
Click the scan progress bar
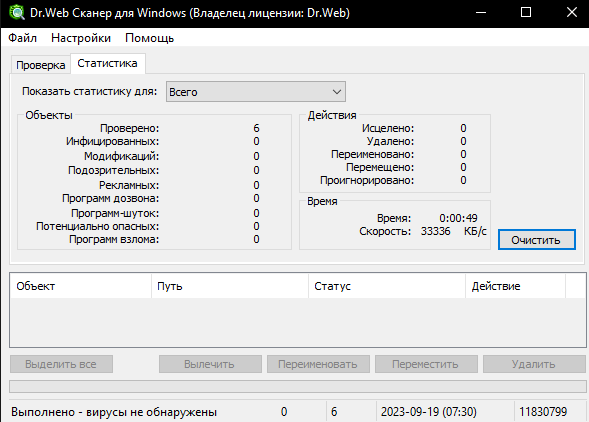(298, 386)
